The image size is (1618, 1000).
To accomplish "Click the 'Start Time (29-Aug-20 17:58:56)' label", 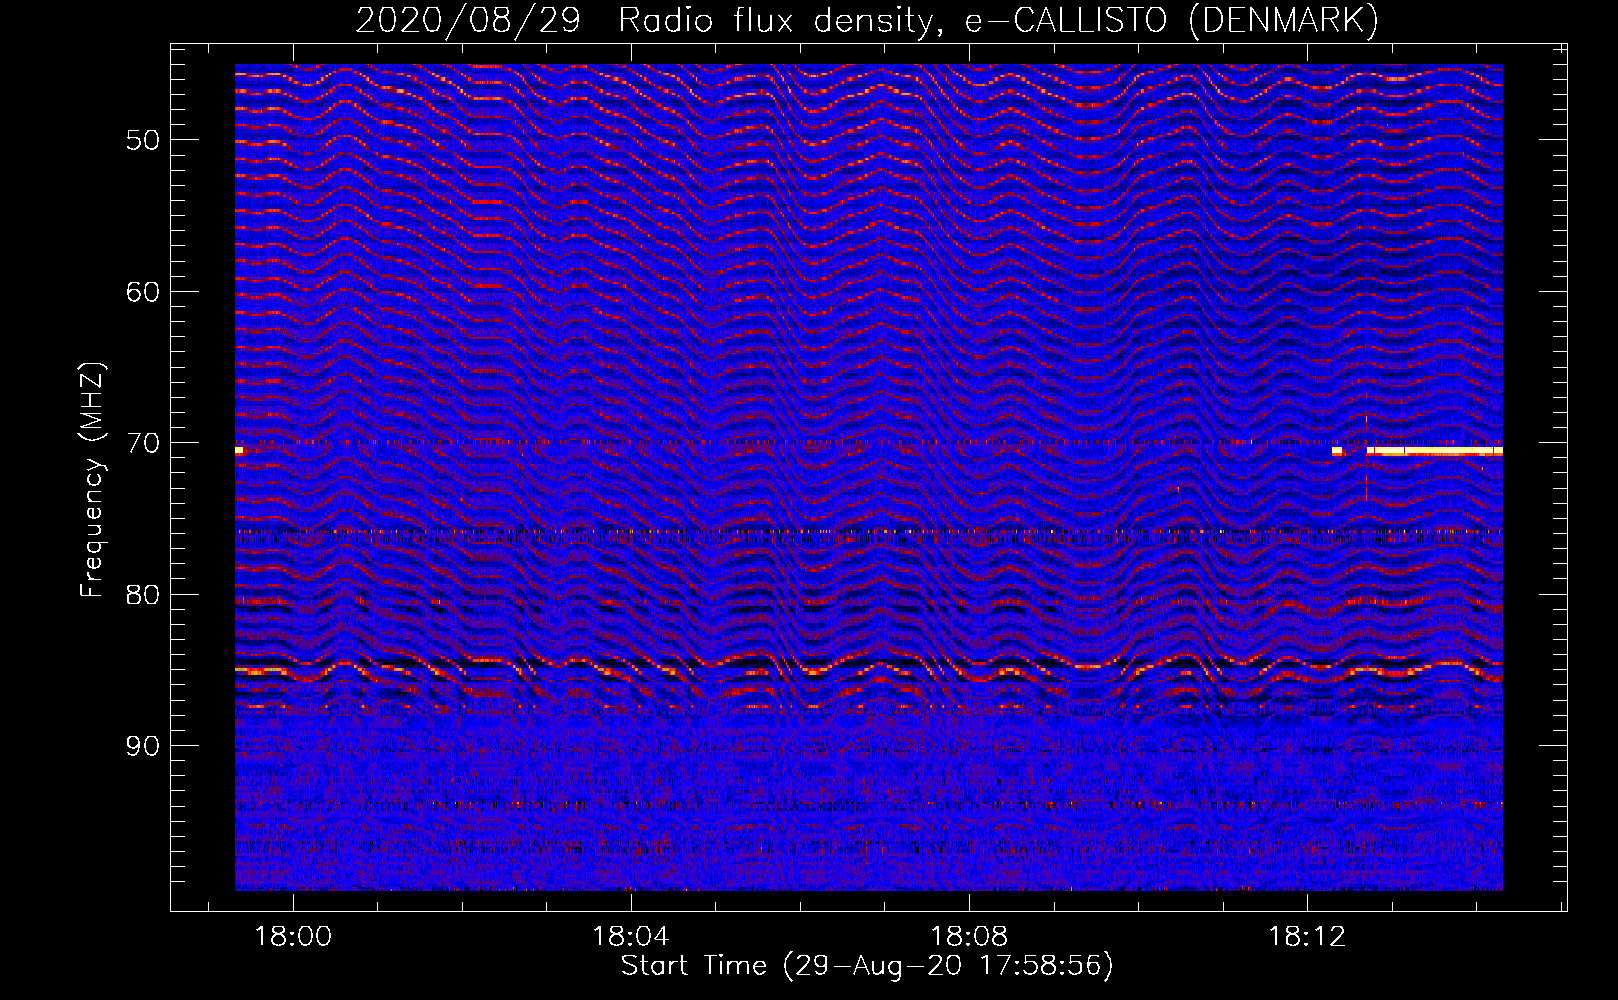I will coord(867,966).
